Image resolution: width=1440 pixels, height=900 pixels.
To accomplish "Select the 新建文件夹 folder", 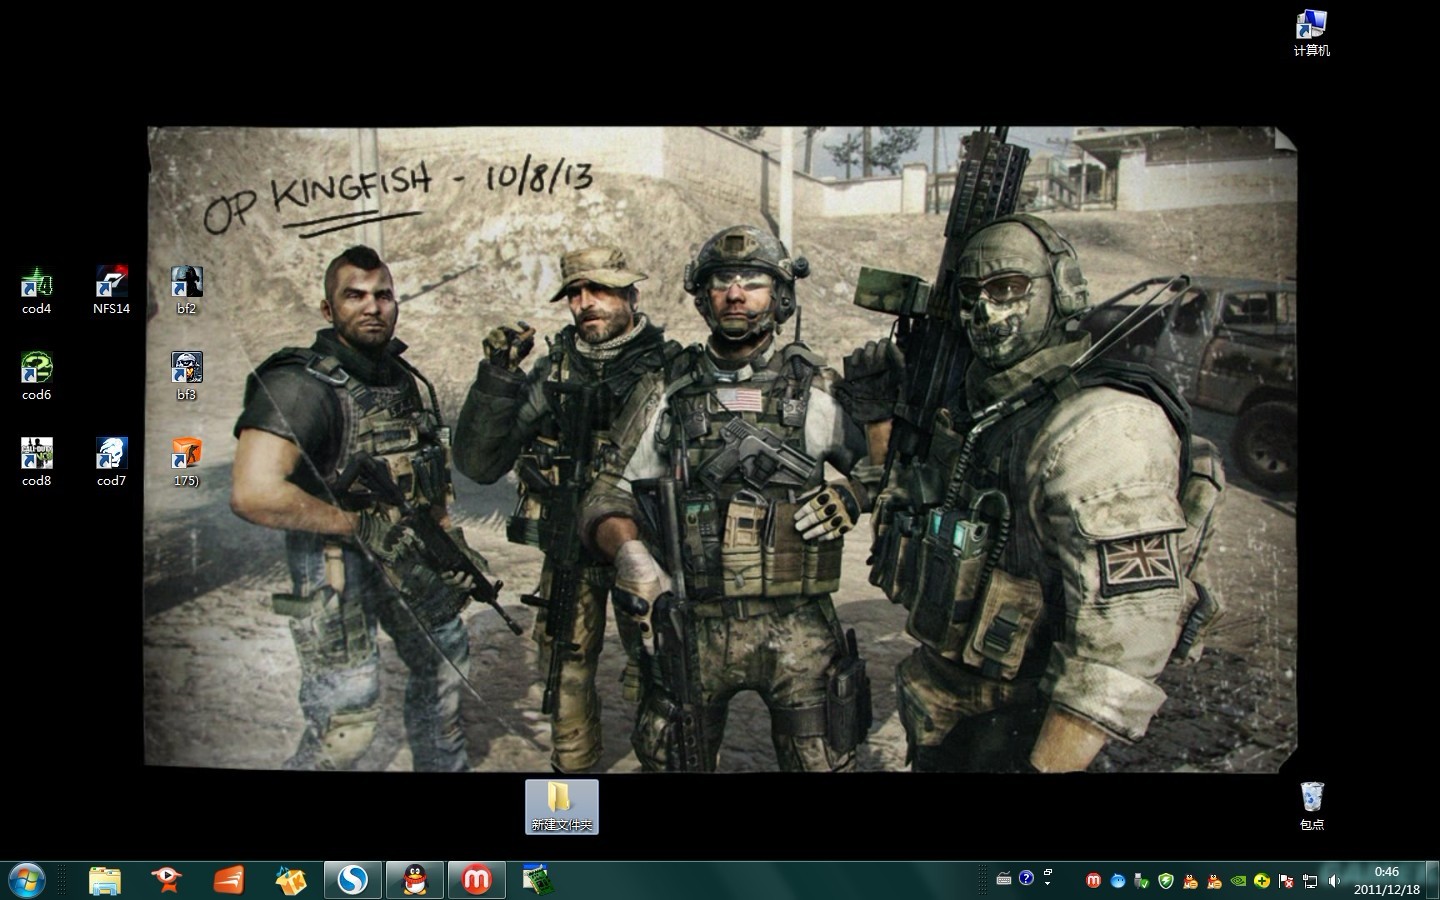I will (562, 807).
